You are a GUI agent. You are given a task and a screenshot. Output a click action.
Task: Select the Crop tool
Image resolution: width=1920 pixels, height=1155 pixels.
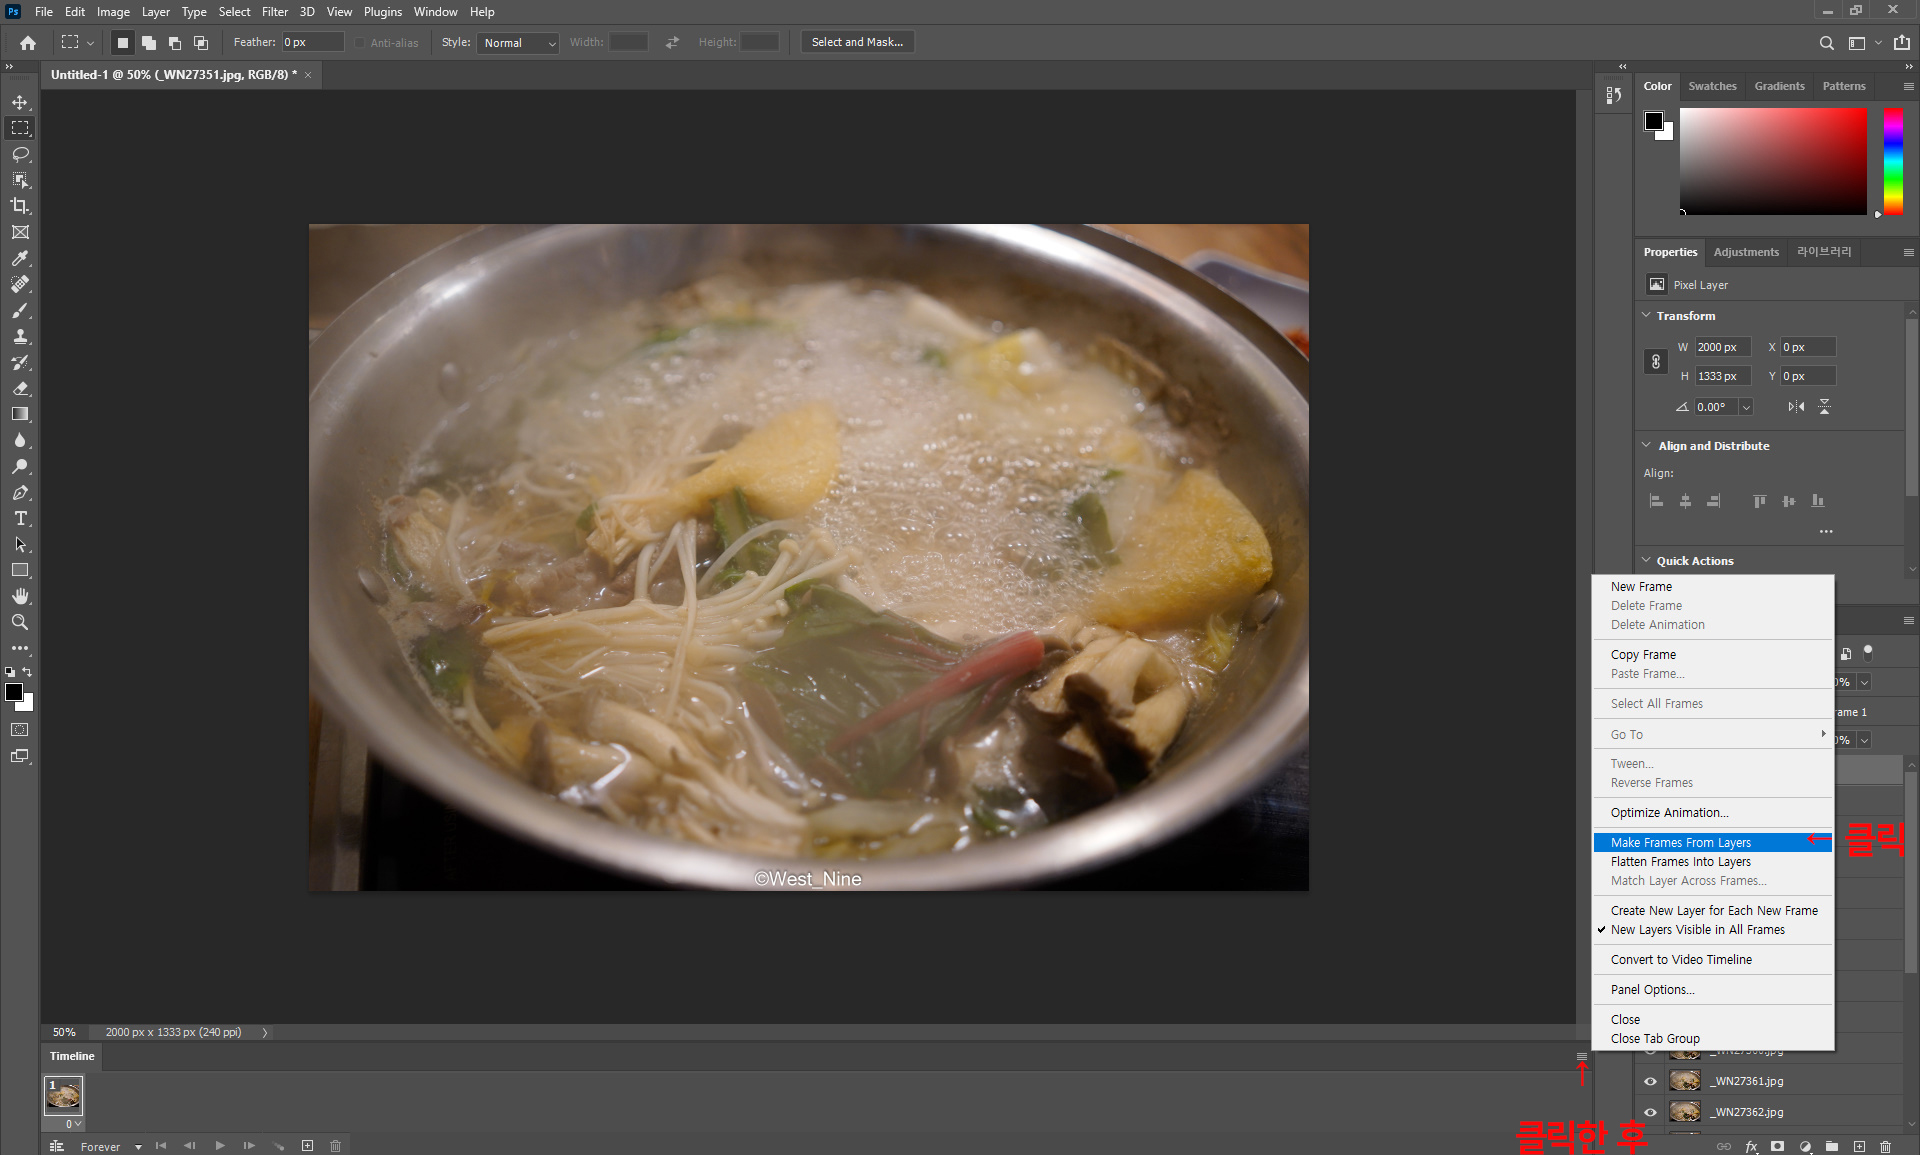tap(20, 206)
